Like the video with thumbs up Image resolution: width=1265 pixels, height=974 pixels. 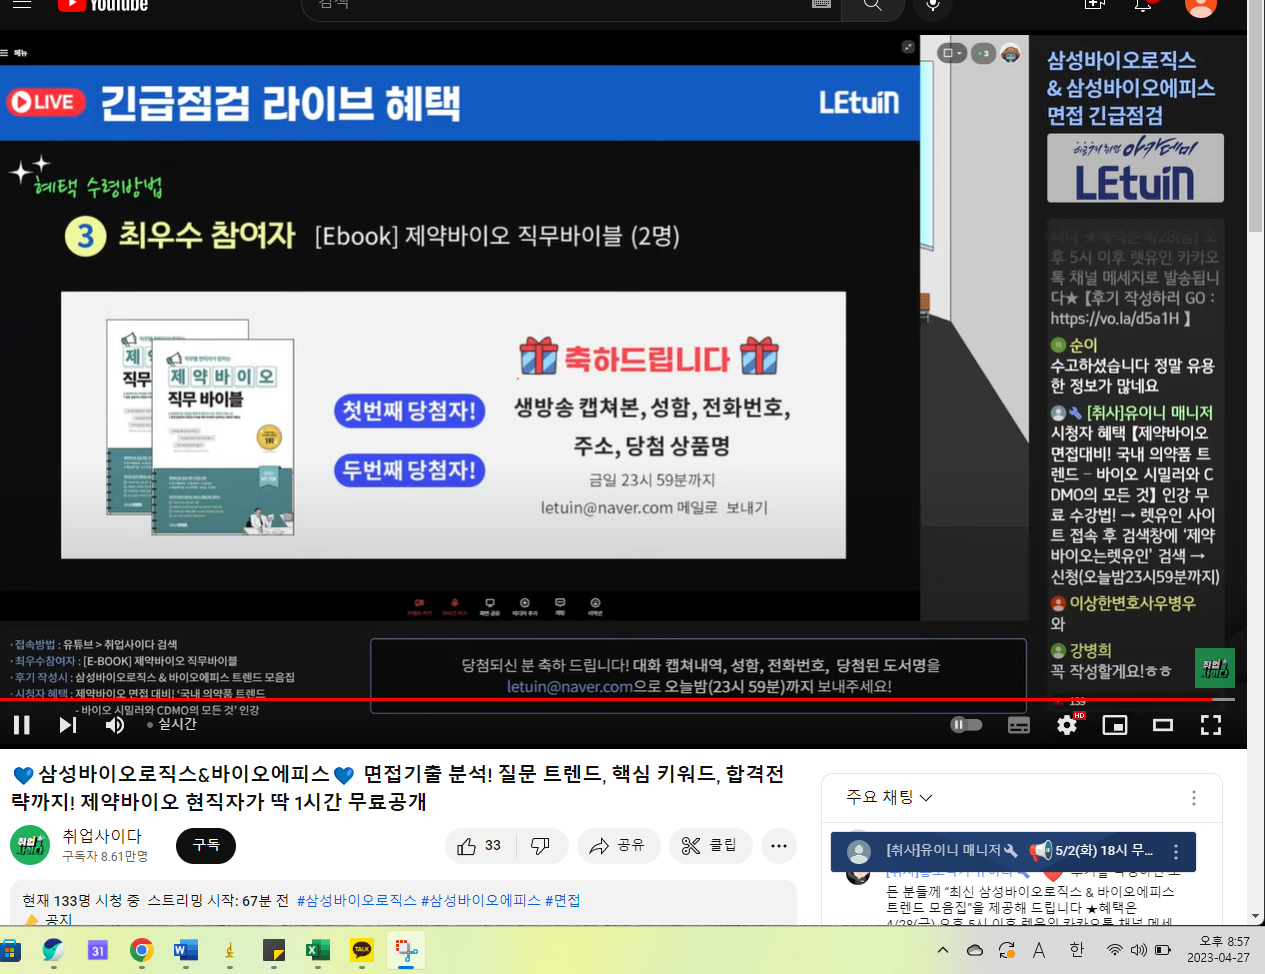tap(480, 846)
